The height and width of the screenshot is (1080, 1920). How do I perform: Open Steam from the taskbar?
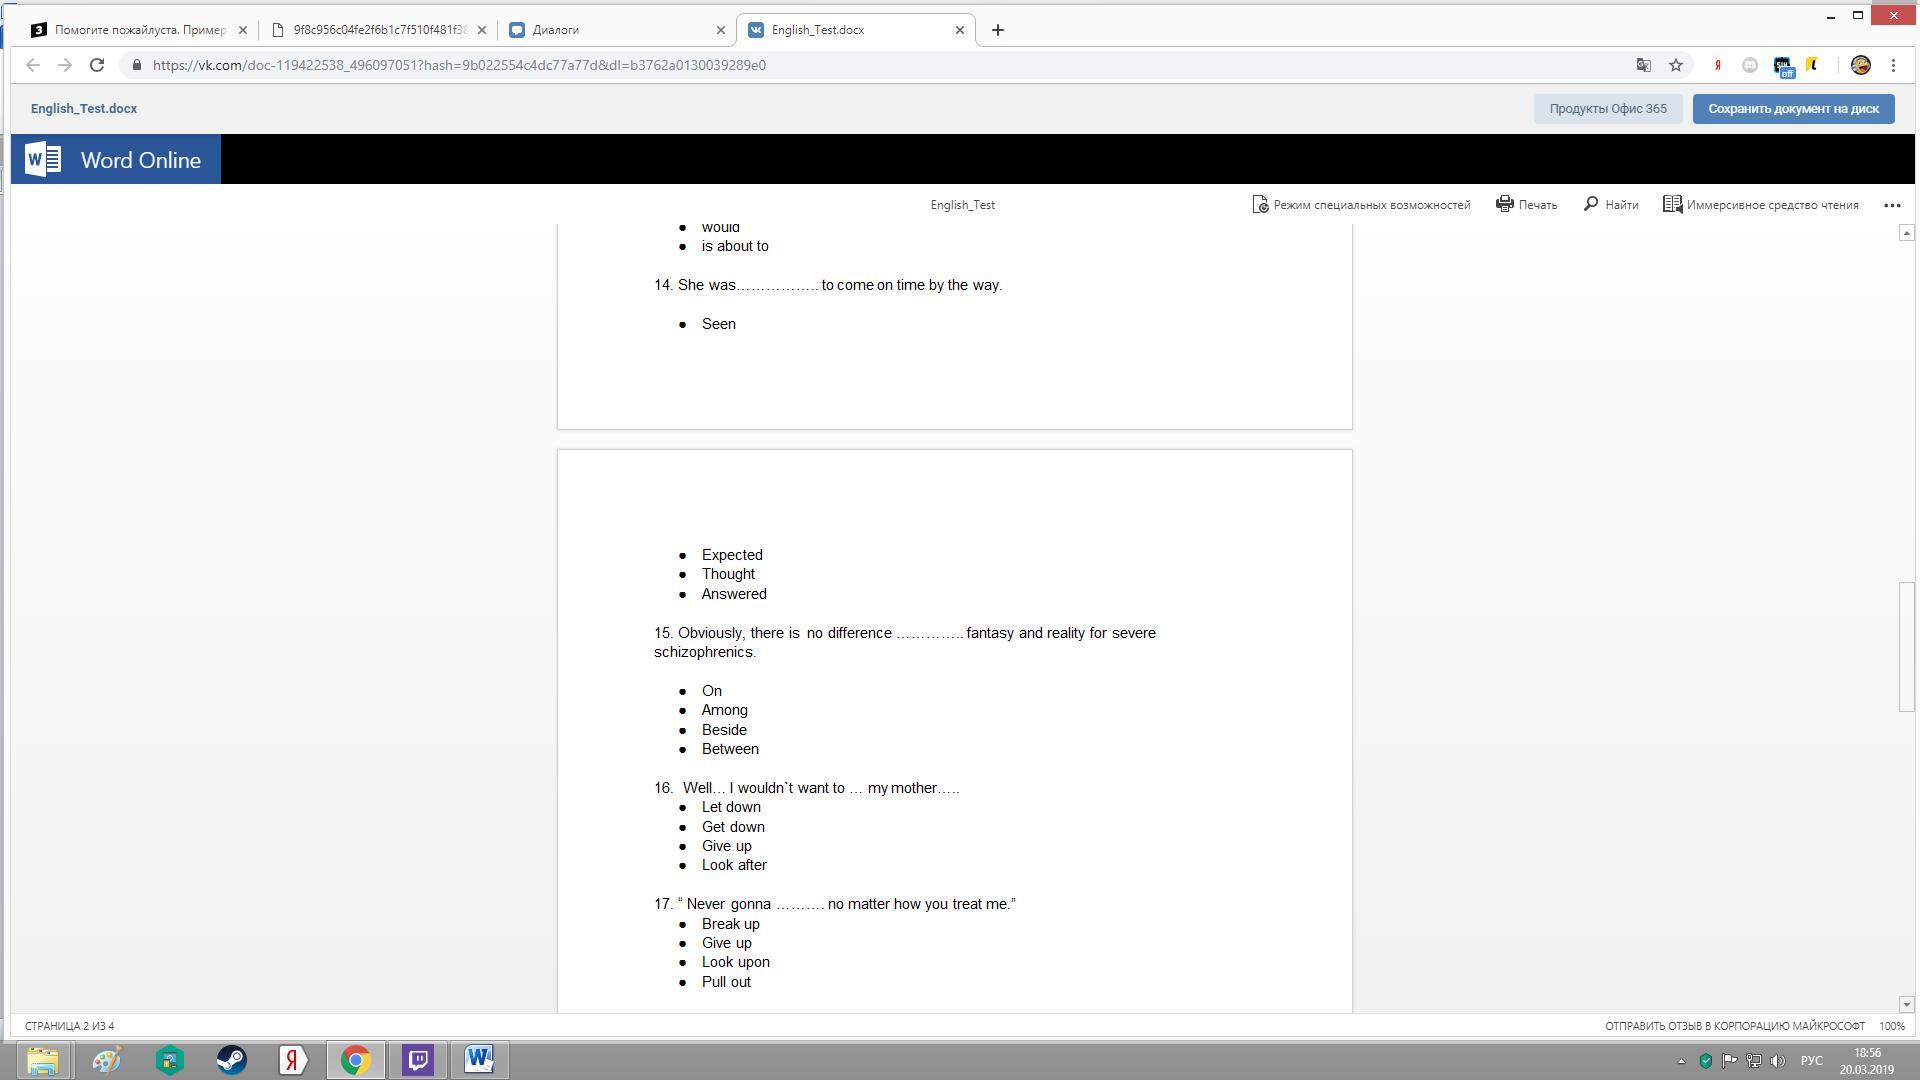(231, 1060)
